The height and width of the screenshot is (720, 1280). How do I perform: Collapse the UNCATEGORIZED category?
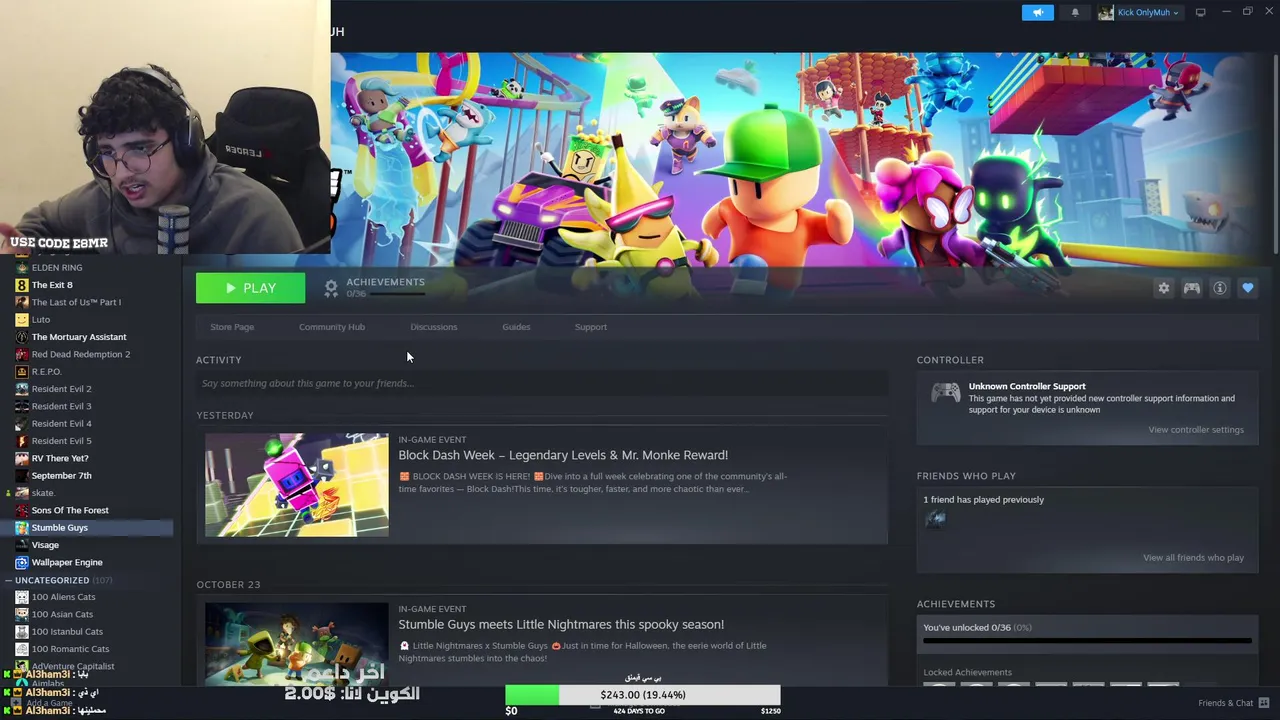(8, 580)
